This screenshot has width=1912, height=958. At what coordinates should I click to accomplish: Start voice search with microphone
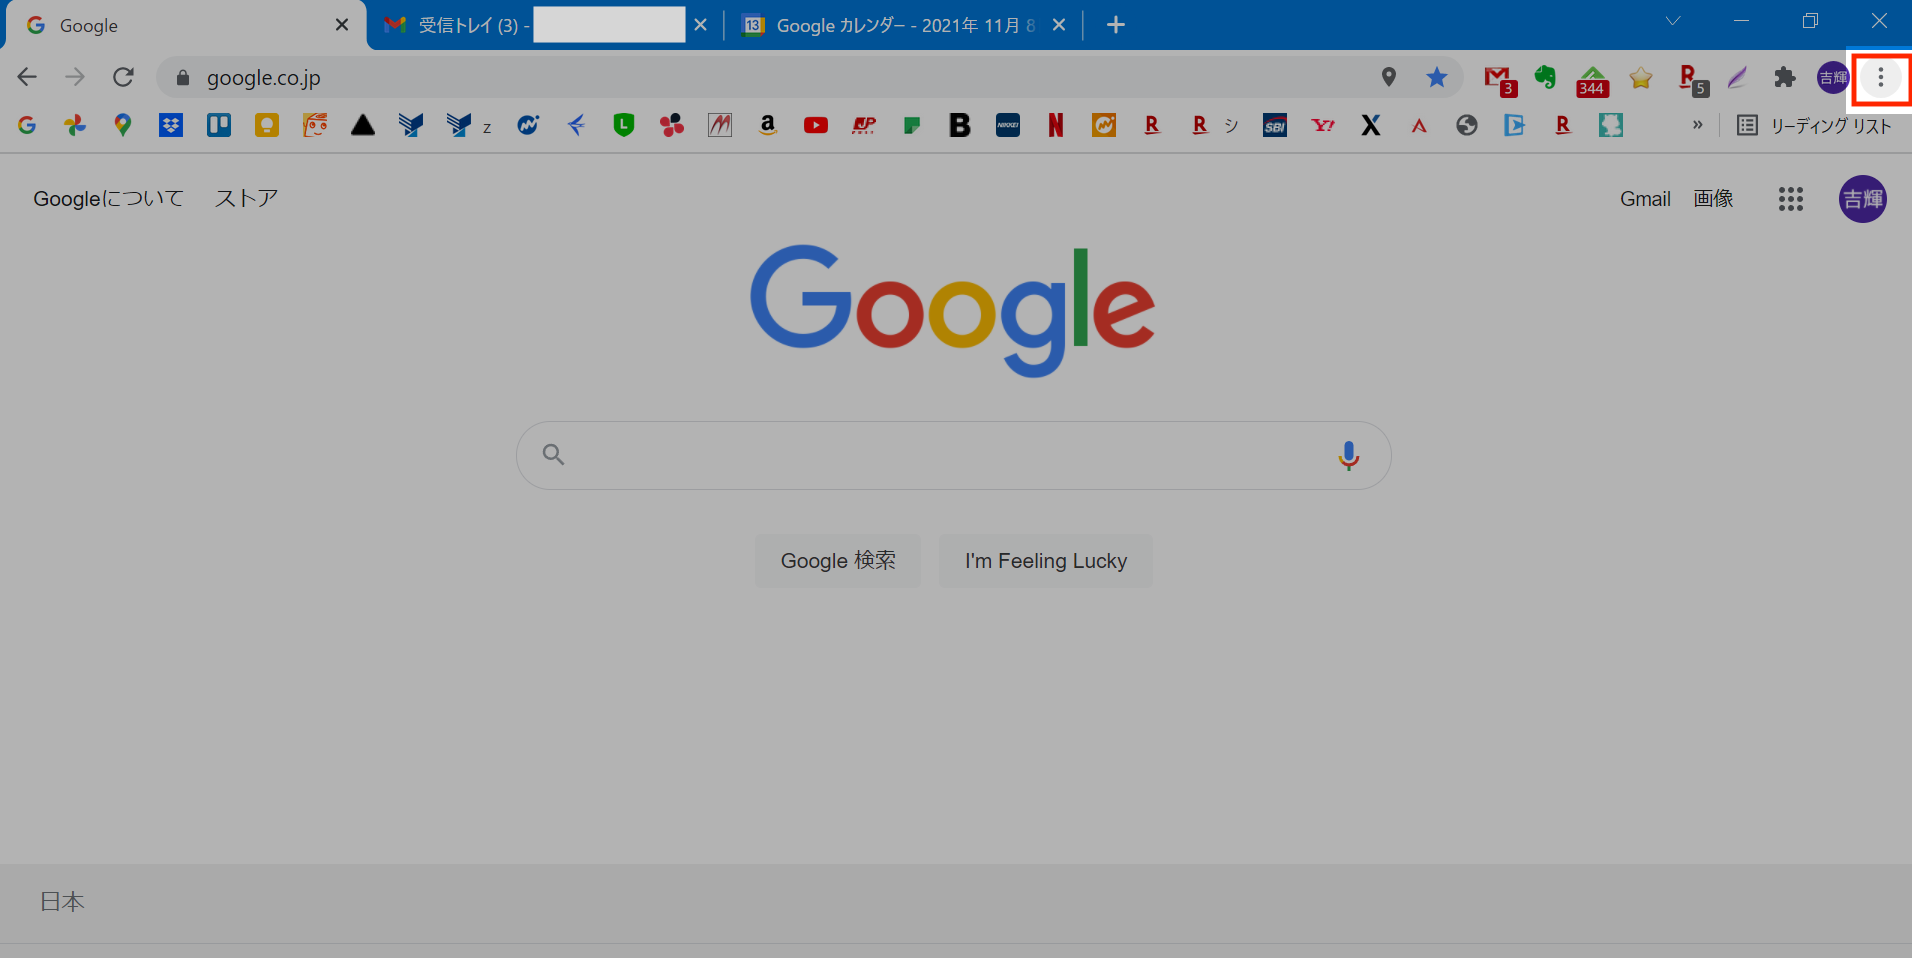pos(1348,455)
